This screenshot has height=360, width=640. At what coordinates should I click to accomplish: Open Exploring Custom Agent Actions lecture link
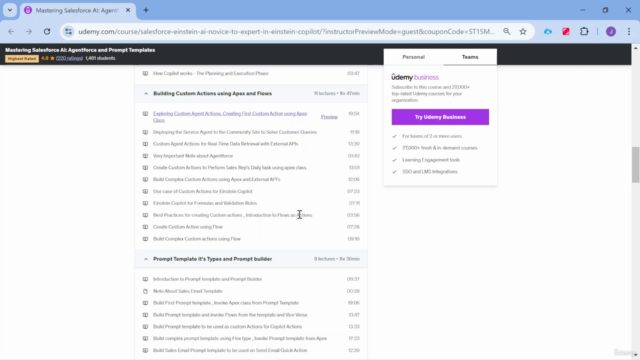(230, 117)
